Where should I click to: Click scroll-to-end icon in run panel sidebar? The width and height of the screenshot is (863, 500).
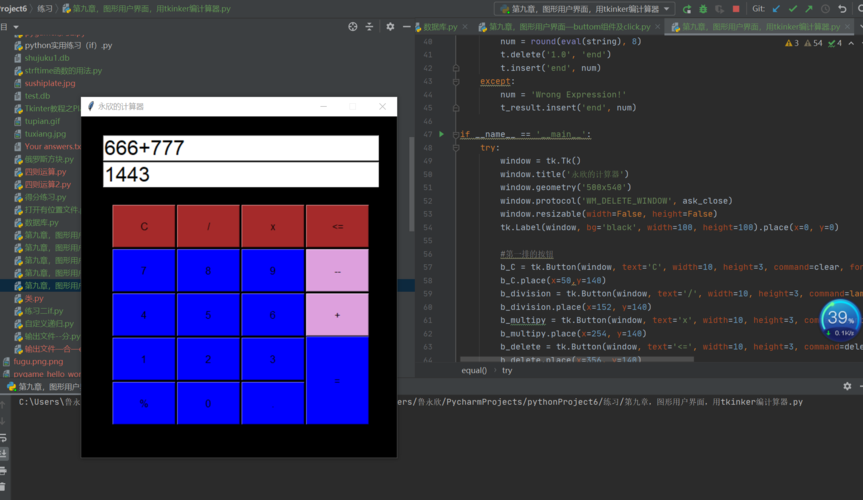[x=3, y=454]
